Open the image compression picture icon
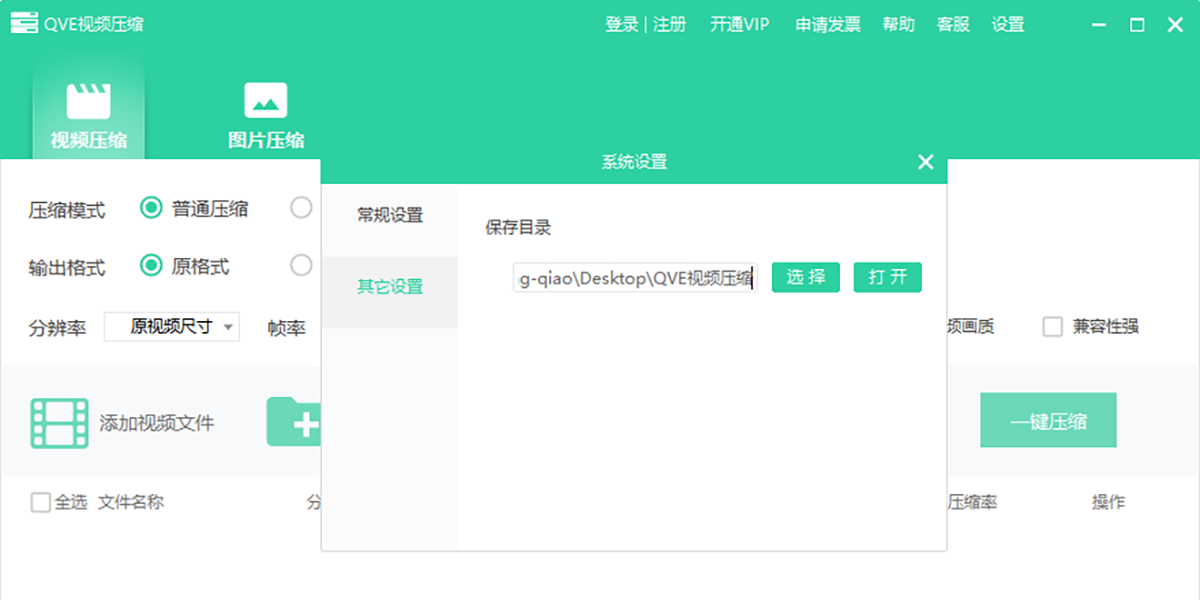The image size is (1200, 600). pos(265,101)
